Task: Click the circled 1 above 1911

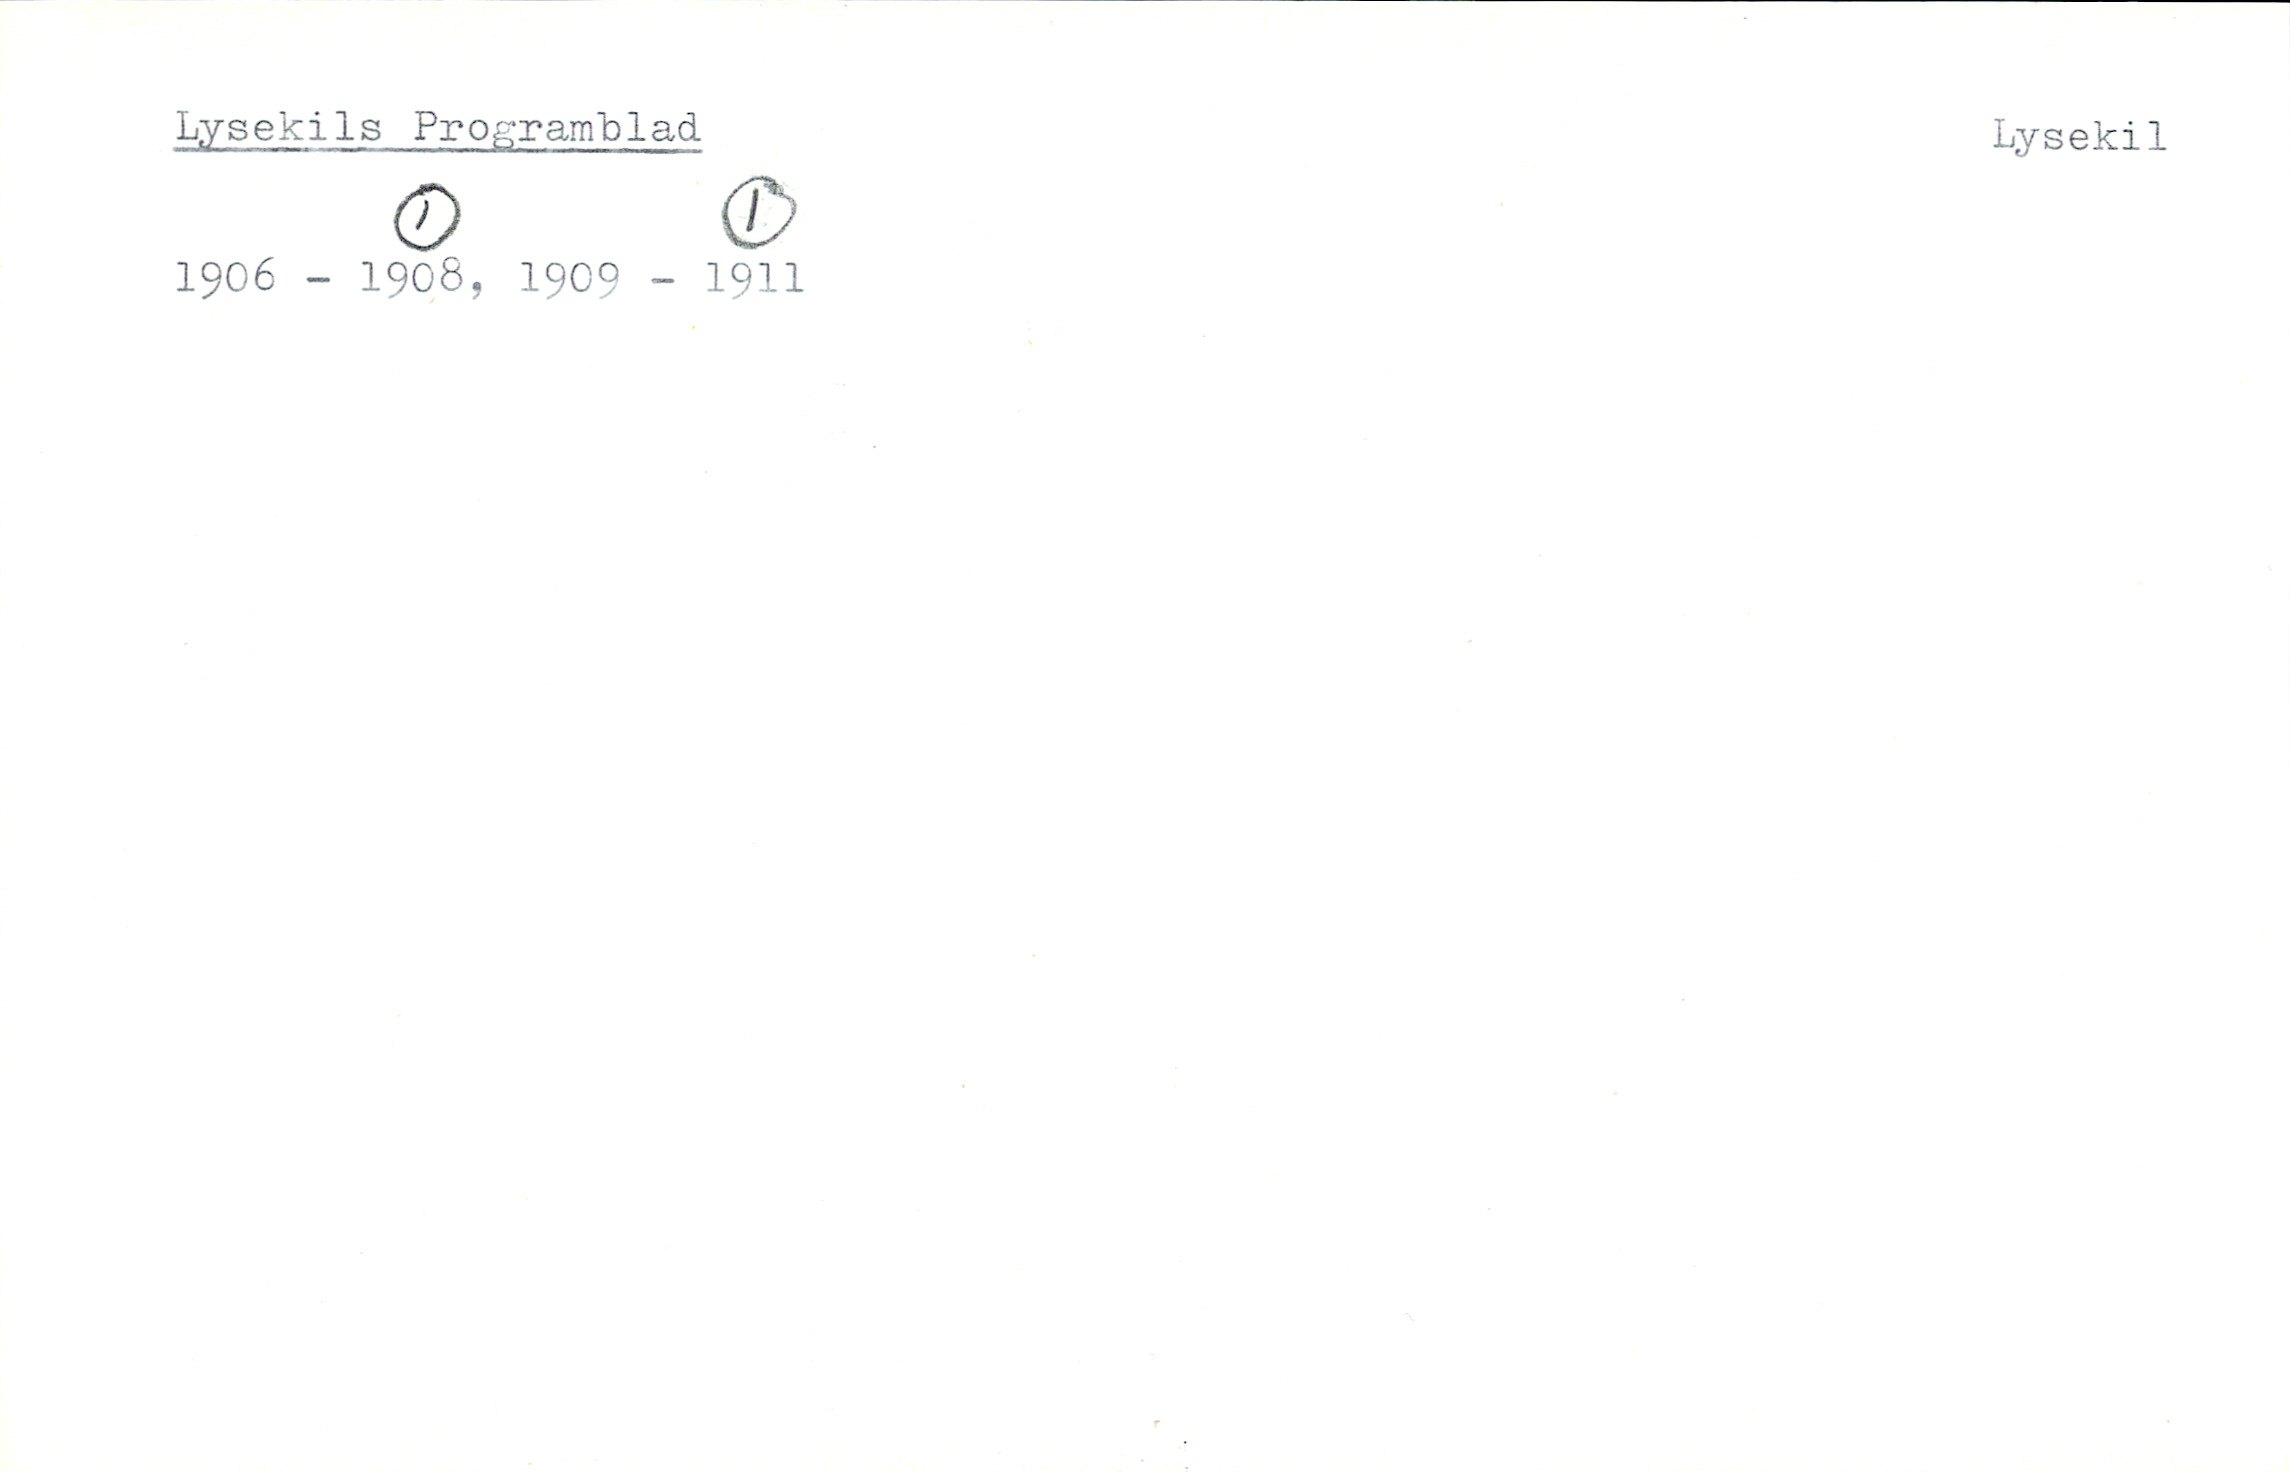Action: [x=758, y=212]
